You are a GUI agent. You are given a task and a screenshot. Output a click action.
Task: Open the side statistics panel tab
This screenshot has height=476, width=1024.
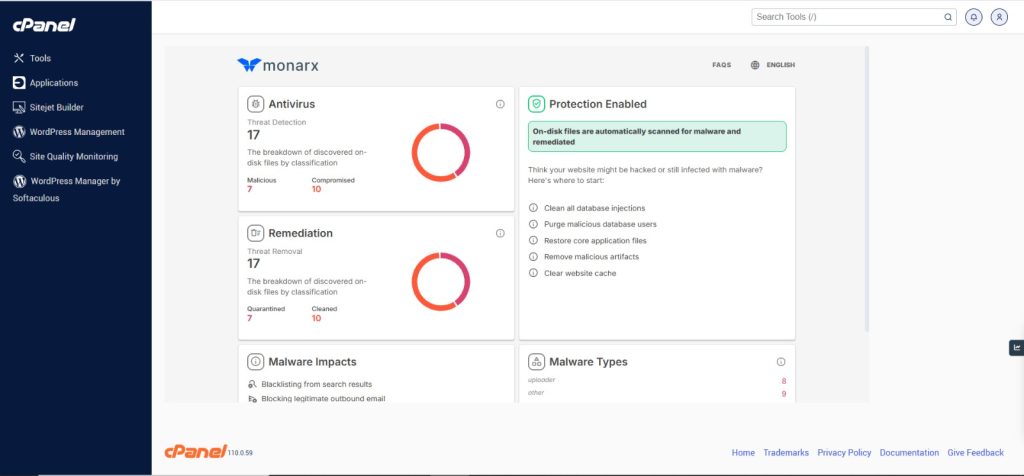pyautogui.click(x=1016, y=348)
